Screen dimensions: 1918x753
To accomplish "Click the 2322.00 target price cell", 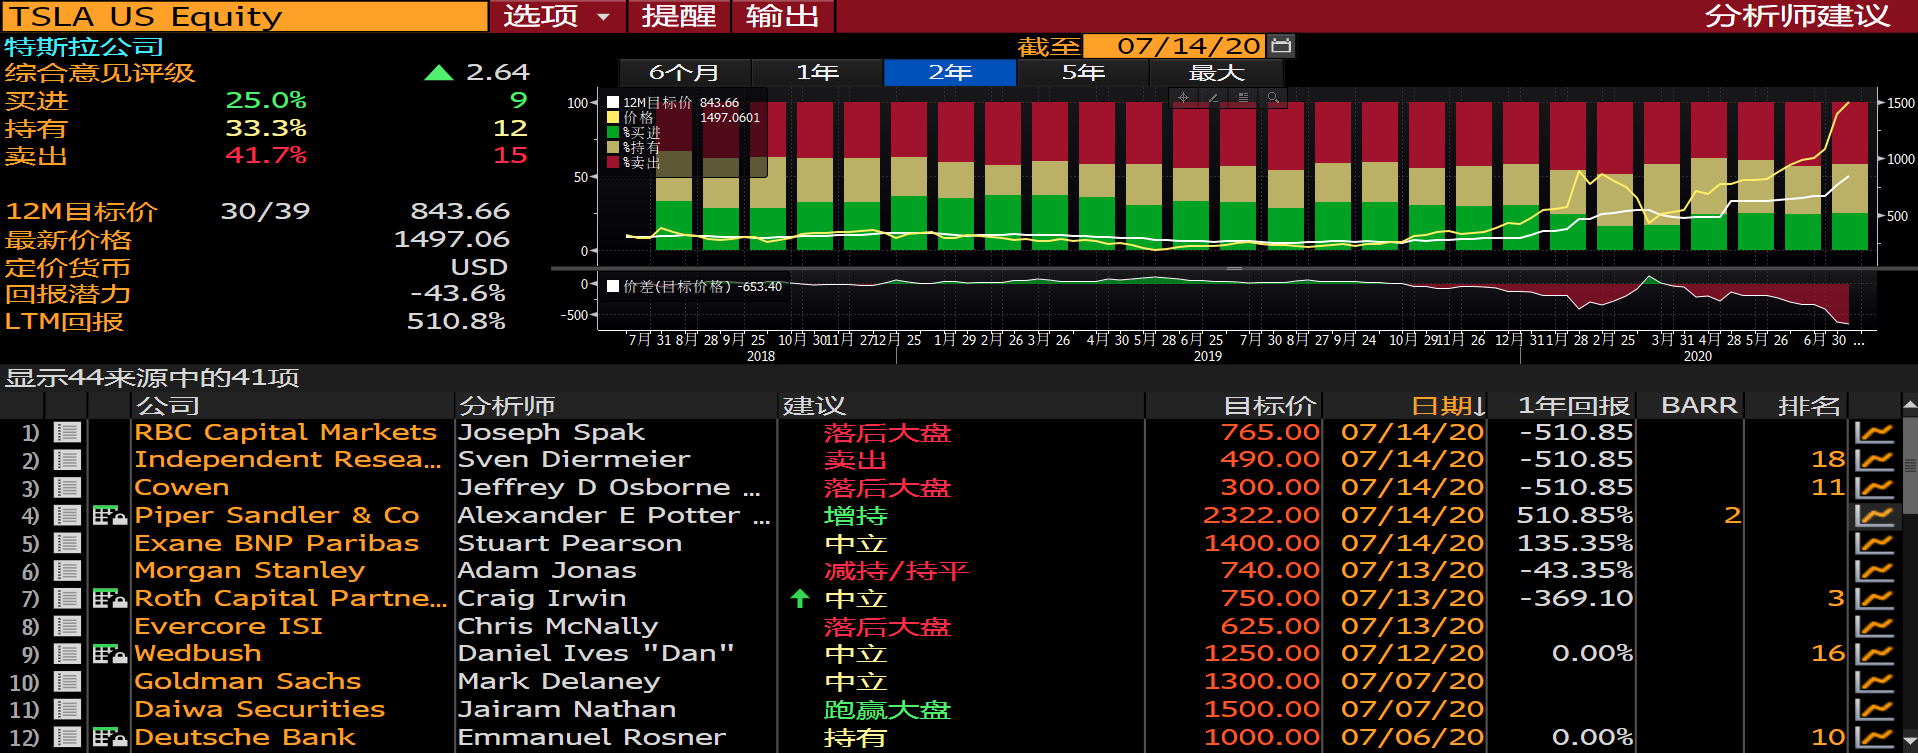I will tap(1261, 515).
